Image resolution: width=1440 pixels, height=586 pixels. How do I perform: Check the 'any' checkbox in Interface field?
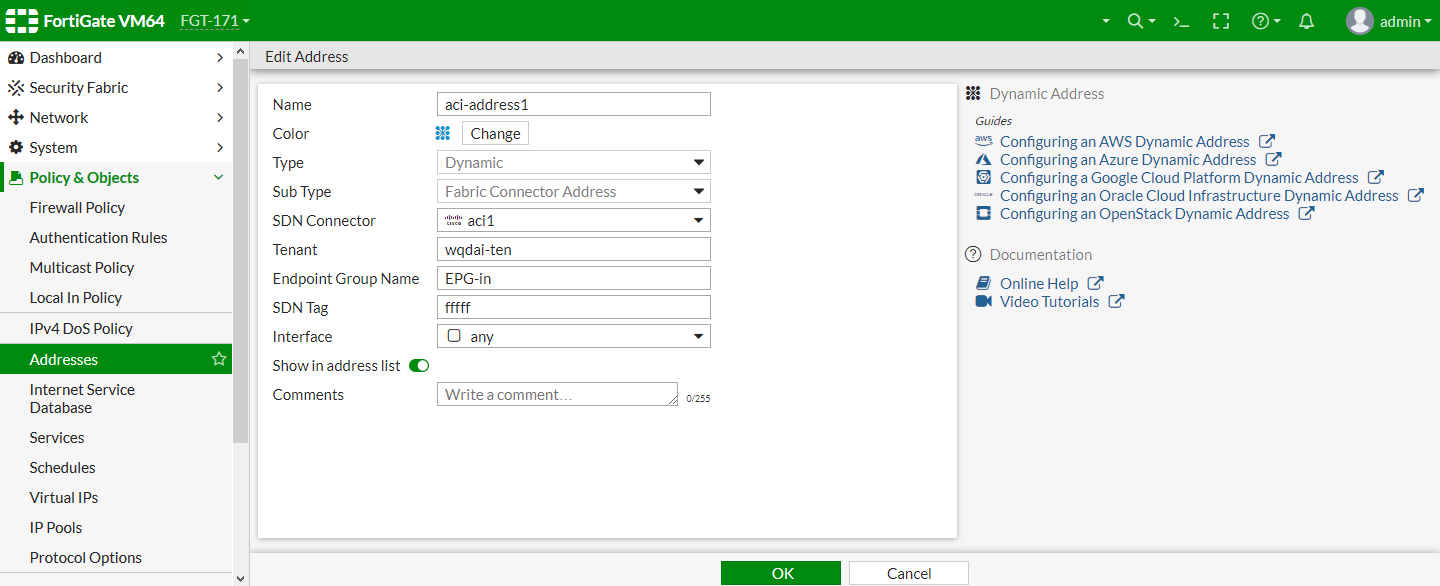point(455,336)
